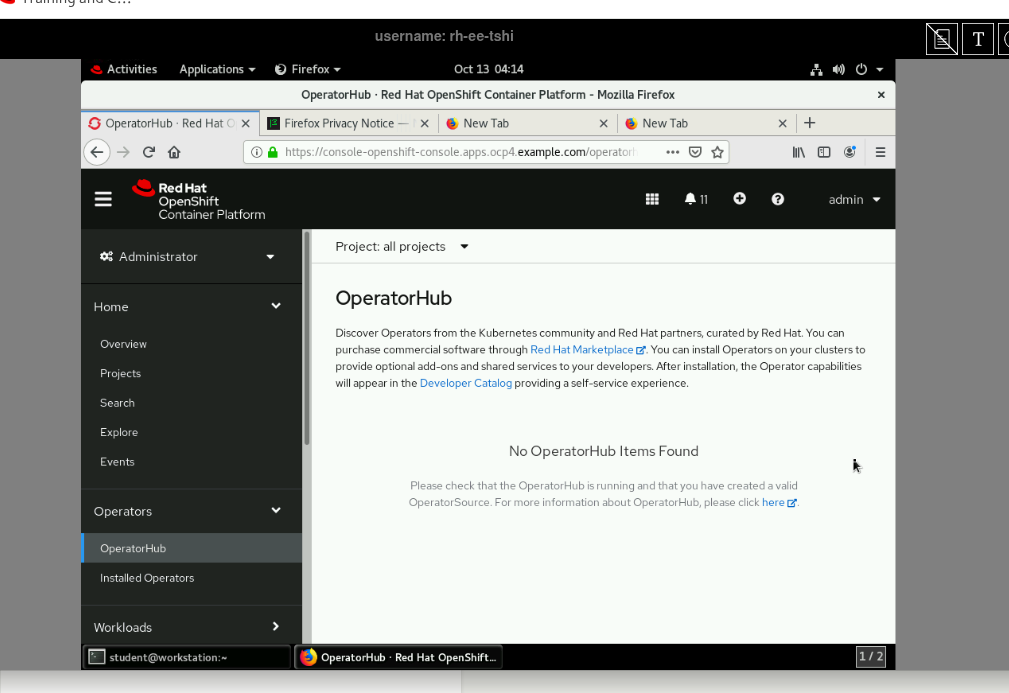This screenshot has width=1009, height=693.
Task: Go to Firefox home page icon
Action: [174, 152]
